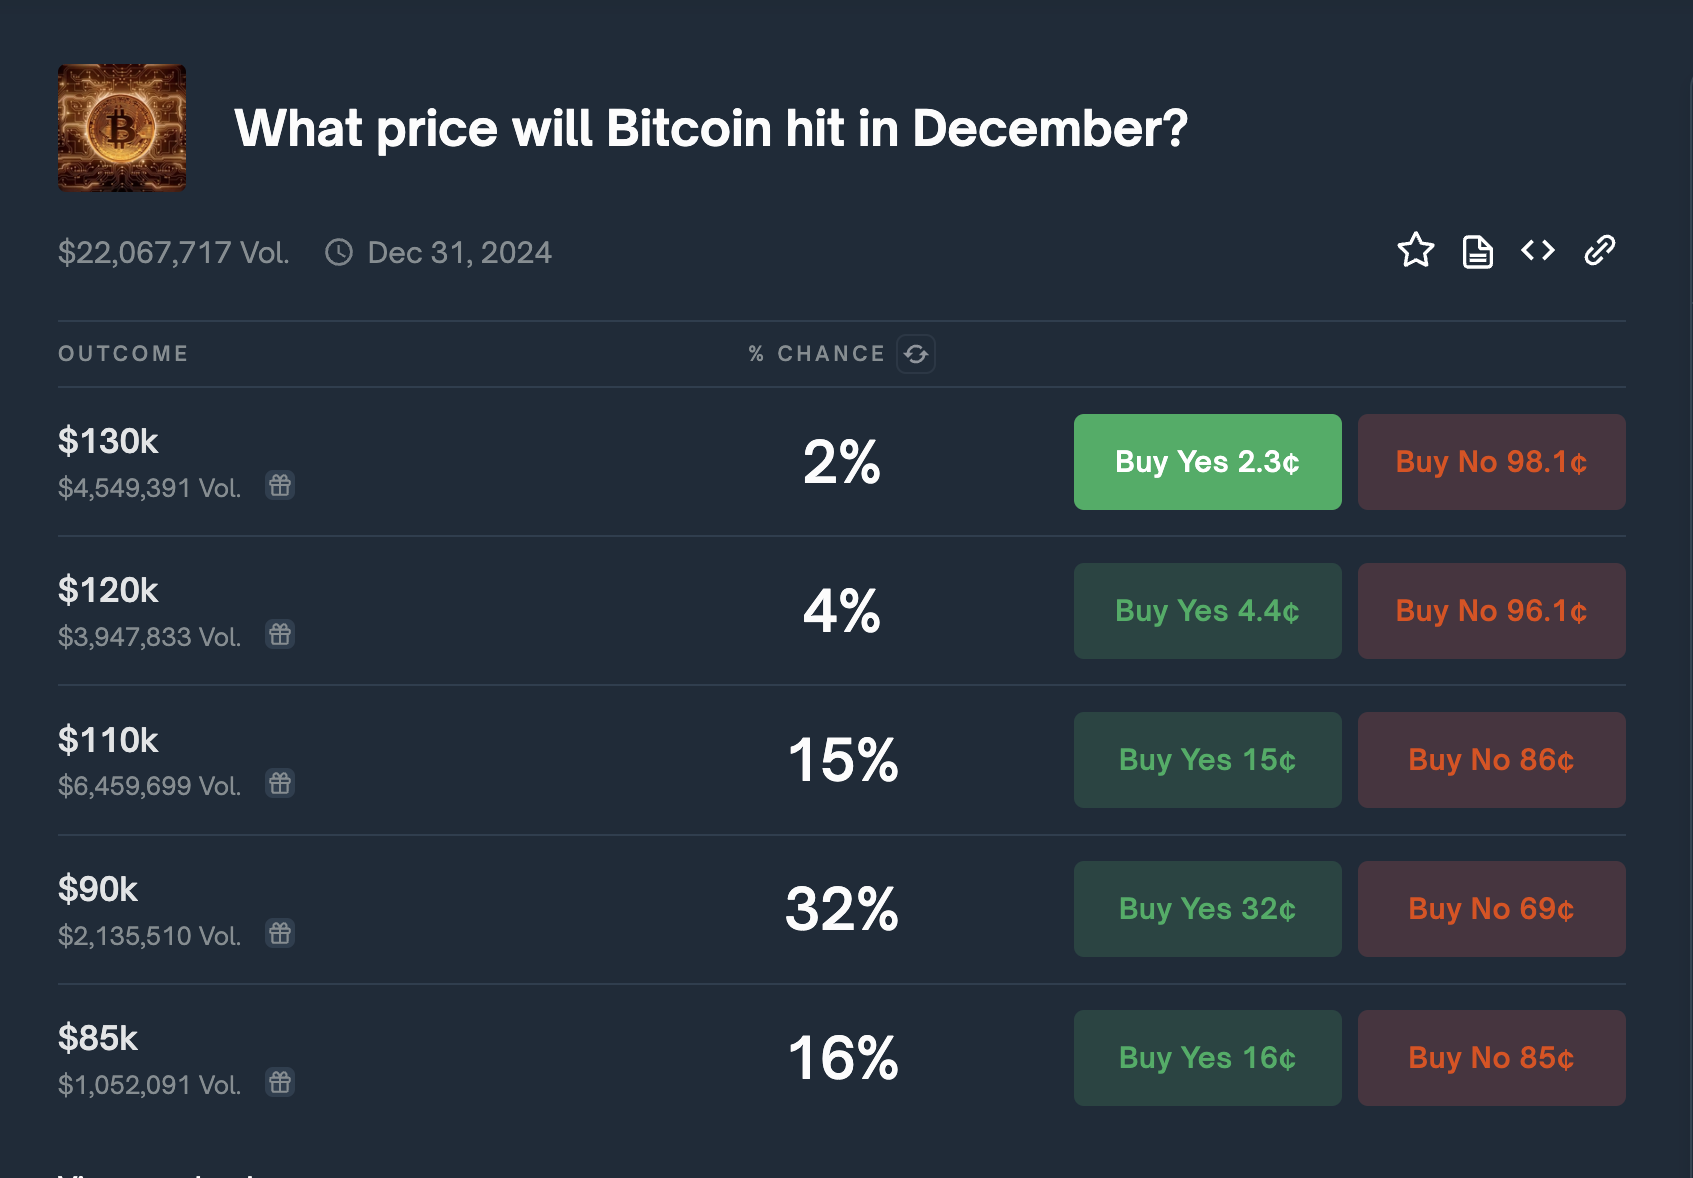Open the market rules document icon
Viewport: 1693px width, 1178px height.
(x=1477, y=252)
